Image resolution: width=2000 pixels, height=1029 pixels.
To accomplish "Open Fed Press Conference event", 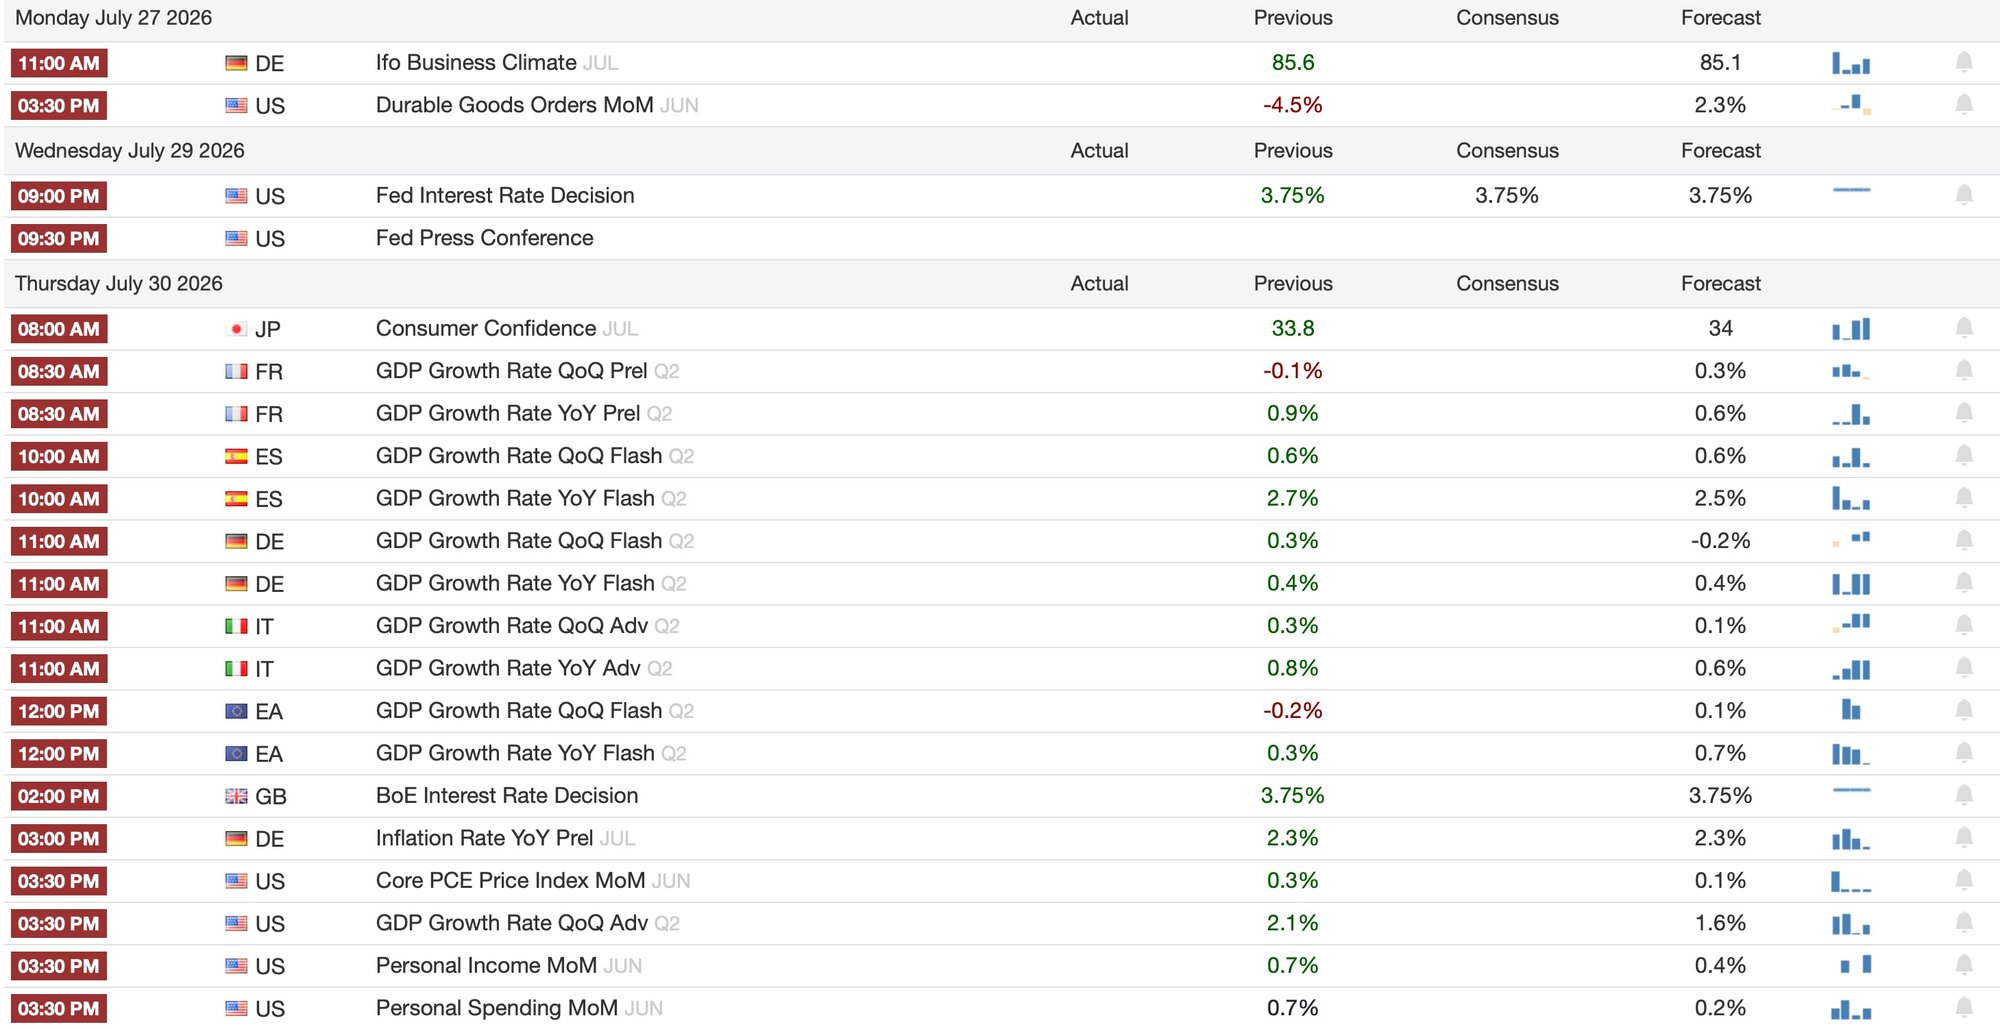I will [484, 238].
